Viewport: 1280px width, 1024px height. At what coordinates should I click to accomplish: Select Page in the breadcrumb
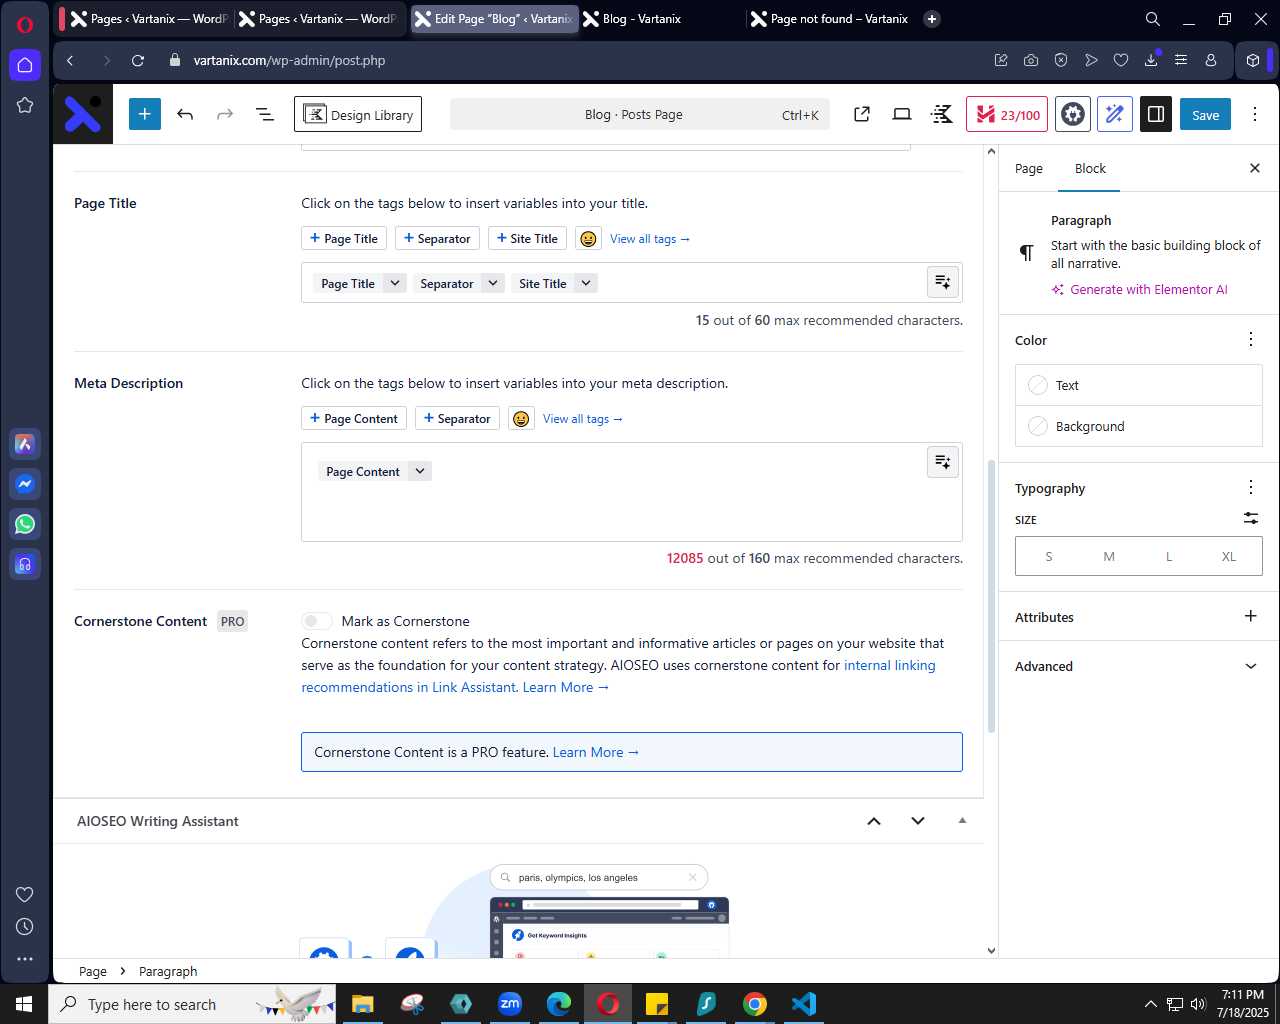[93, 971]
